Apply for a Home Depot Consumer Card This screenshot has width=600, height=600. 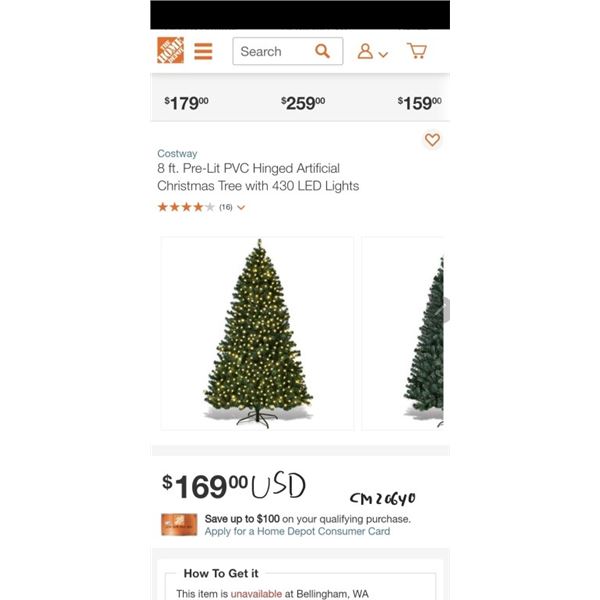(297, 532)
